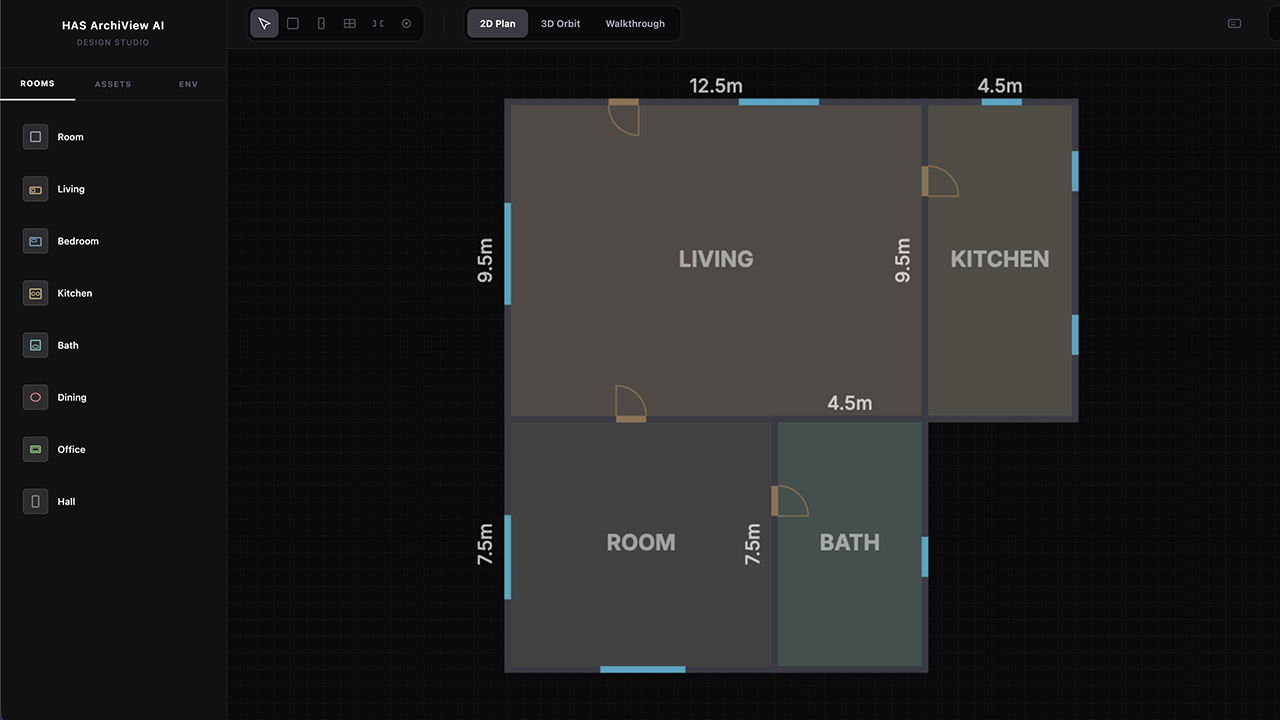Image resolution: width=1280 pixels, height=720 pixels.
Task: Toggle the 3D Orbit view mode
Action: tap(560, 23)
